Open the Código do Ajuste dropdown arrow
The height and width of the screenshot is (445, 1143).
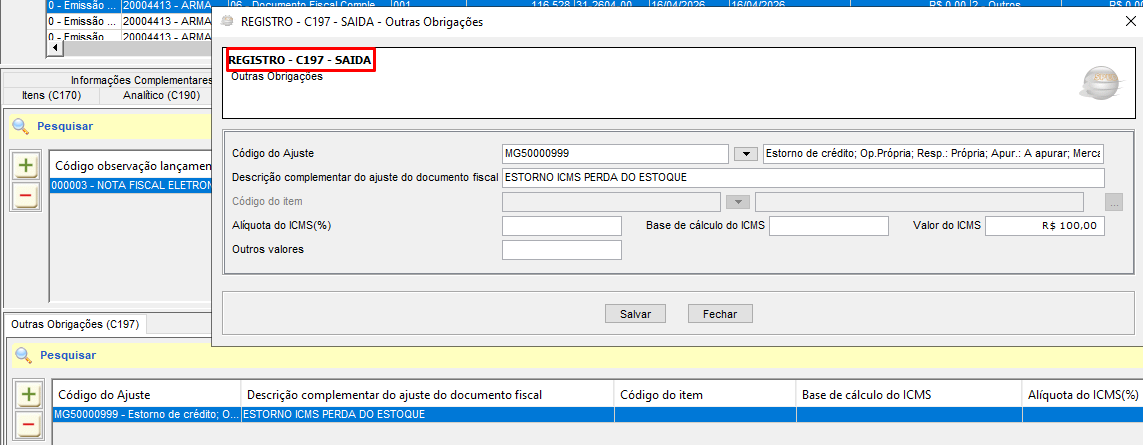(744, 154)
